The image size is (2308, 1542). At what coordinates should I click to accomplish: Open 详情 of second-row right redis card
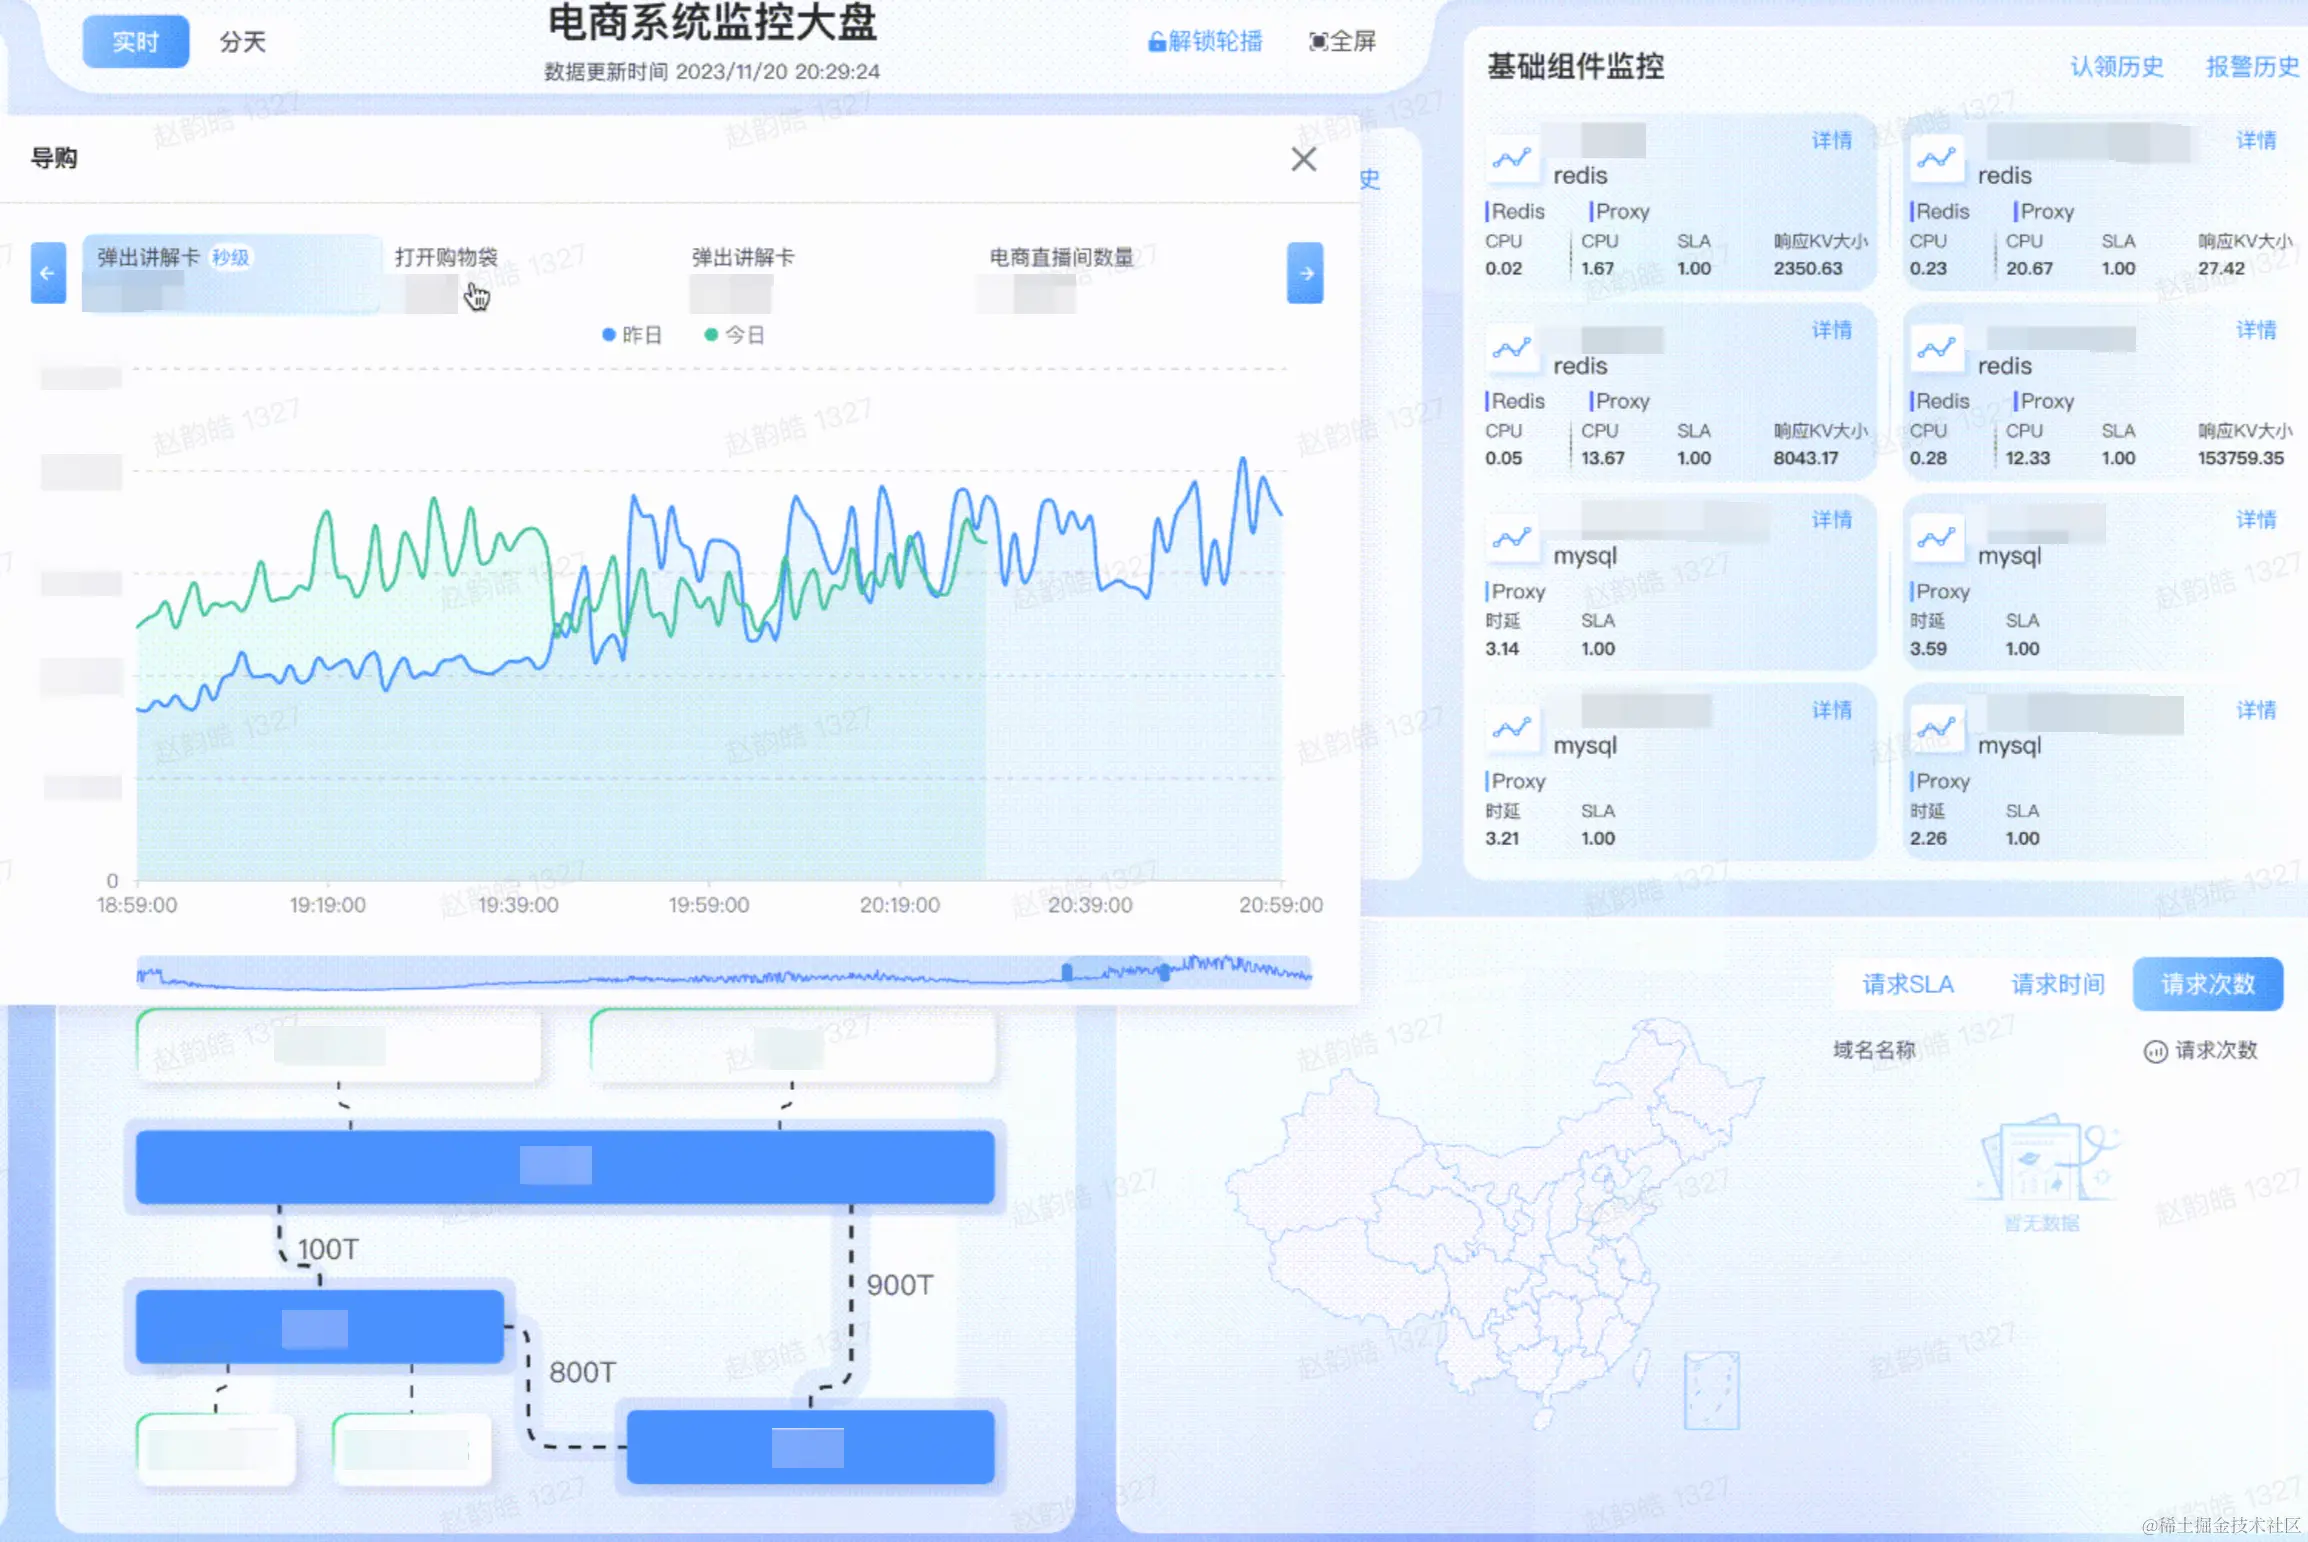pos(2255,331)
